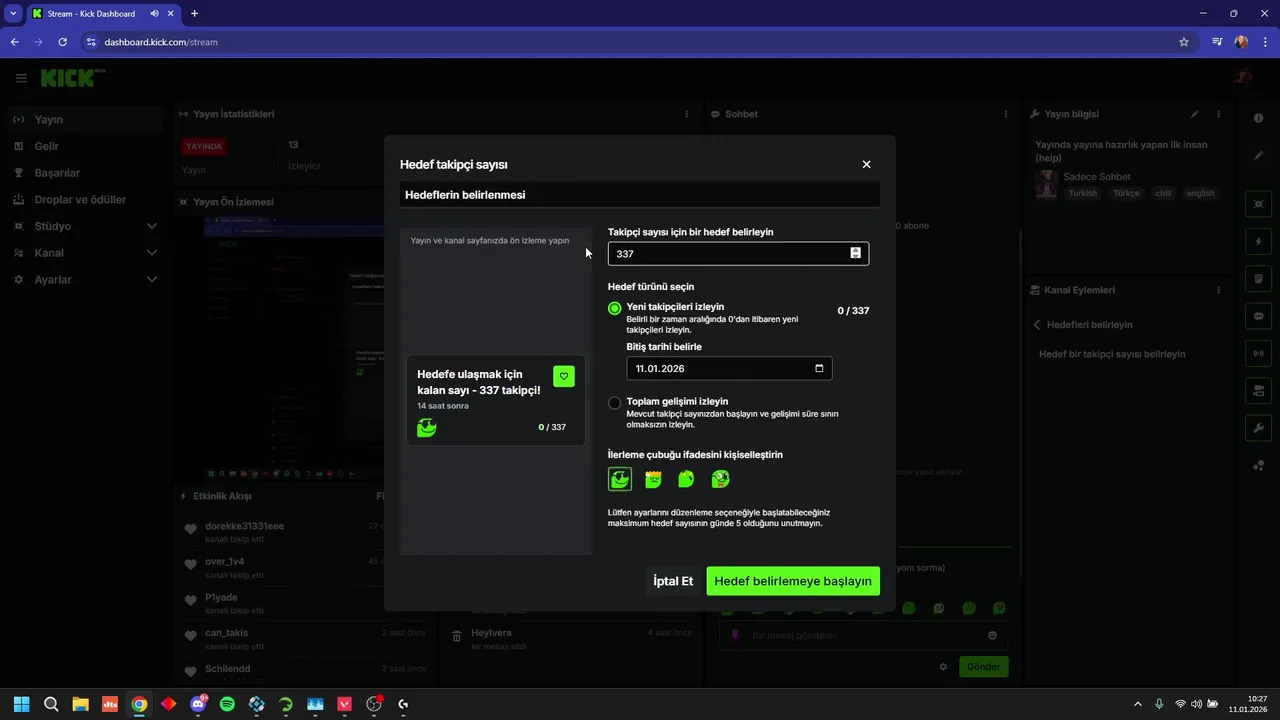Open the chat emoji picker
This screenshot has height=720, width=1280.
[992, 635]
